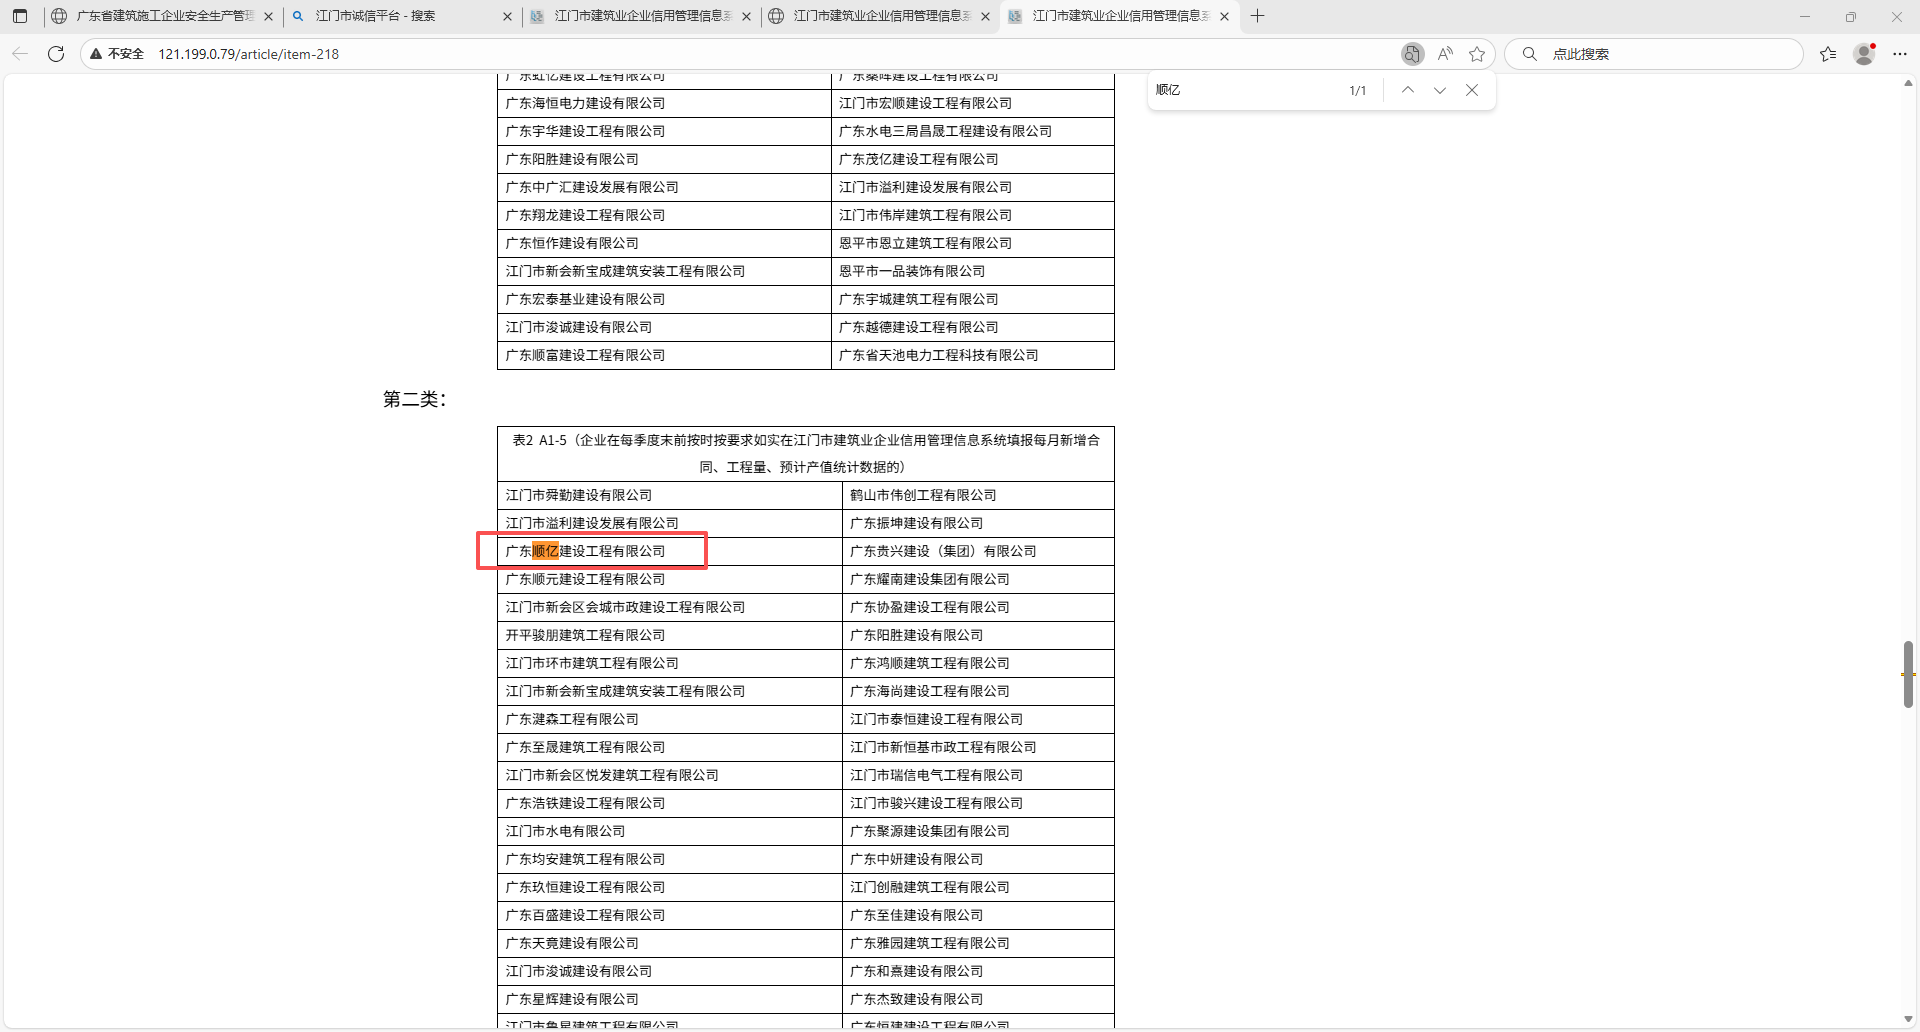Click the address bar URL text
Image resolution: width=1920 pixels, height=1032 pixels.
pyautogui.click(x=249, y=54)
